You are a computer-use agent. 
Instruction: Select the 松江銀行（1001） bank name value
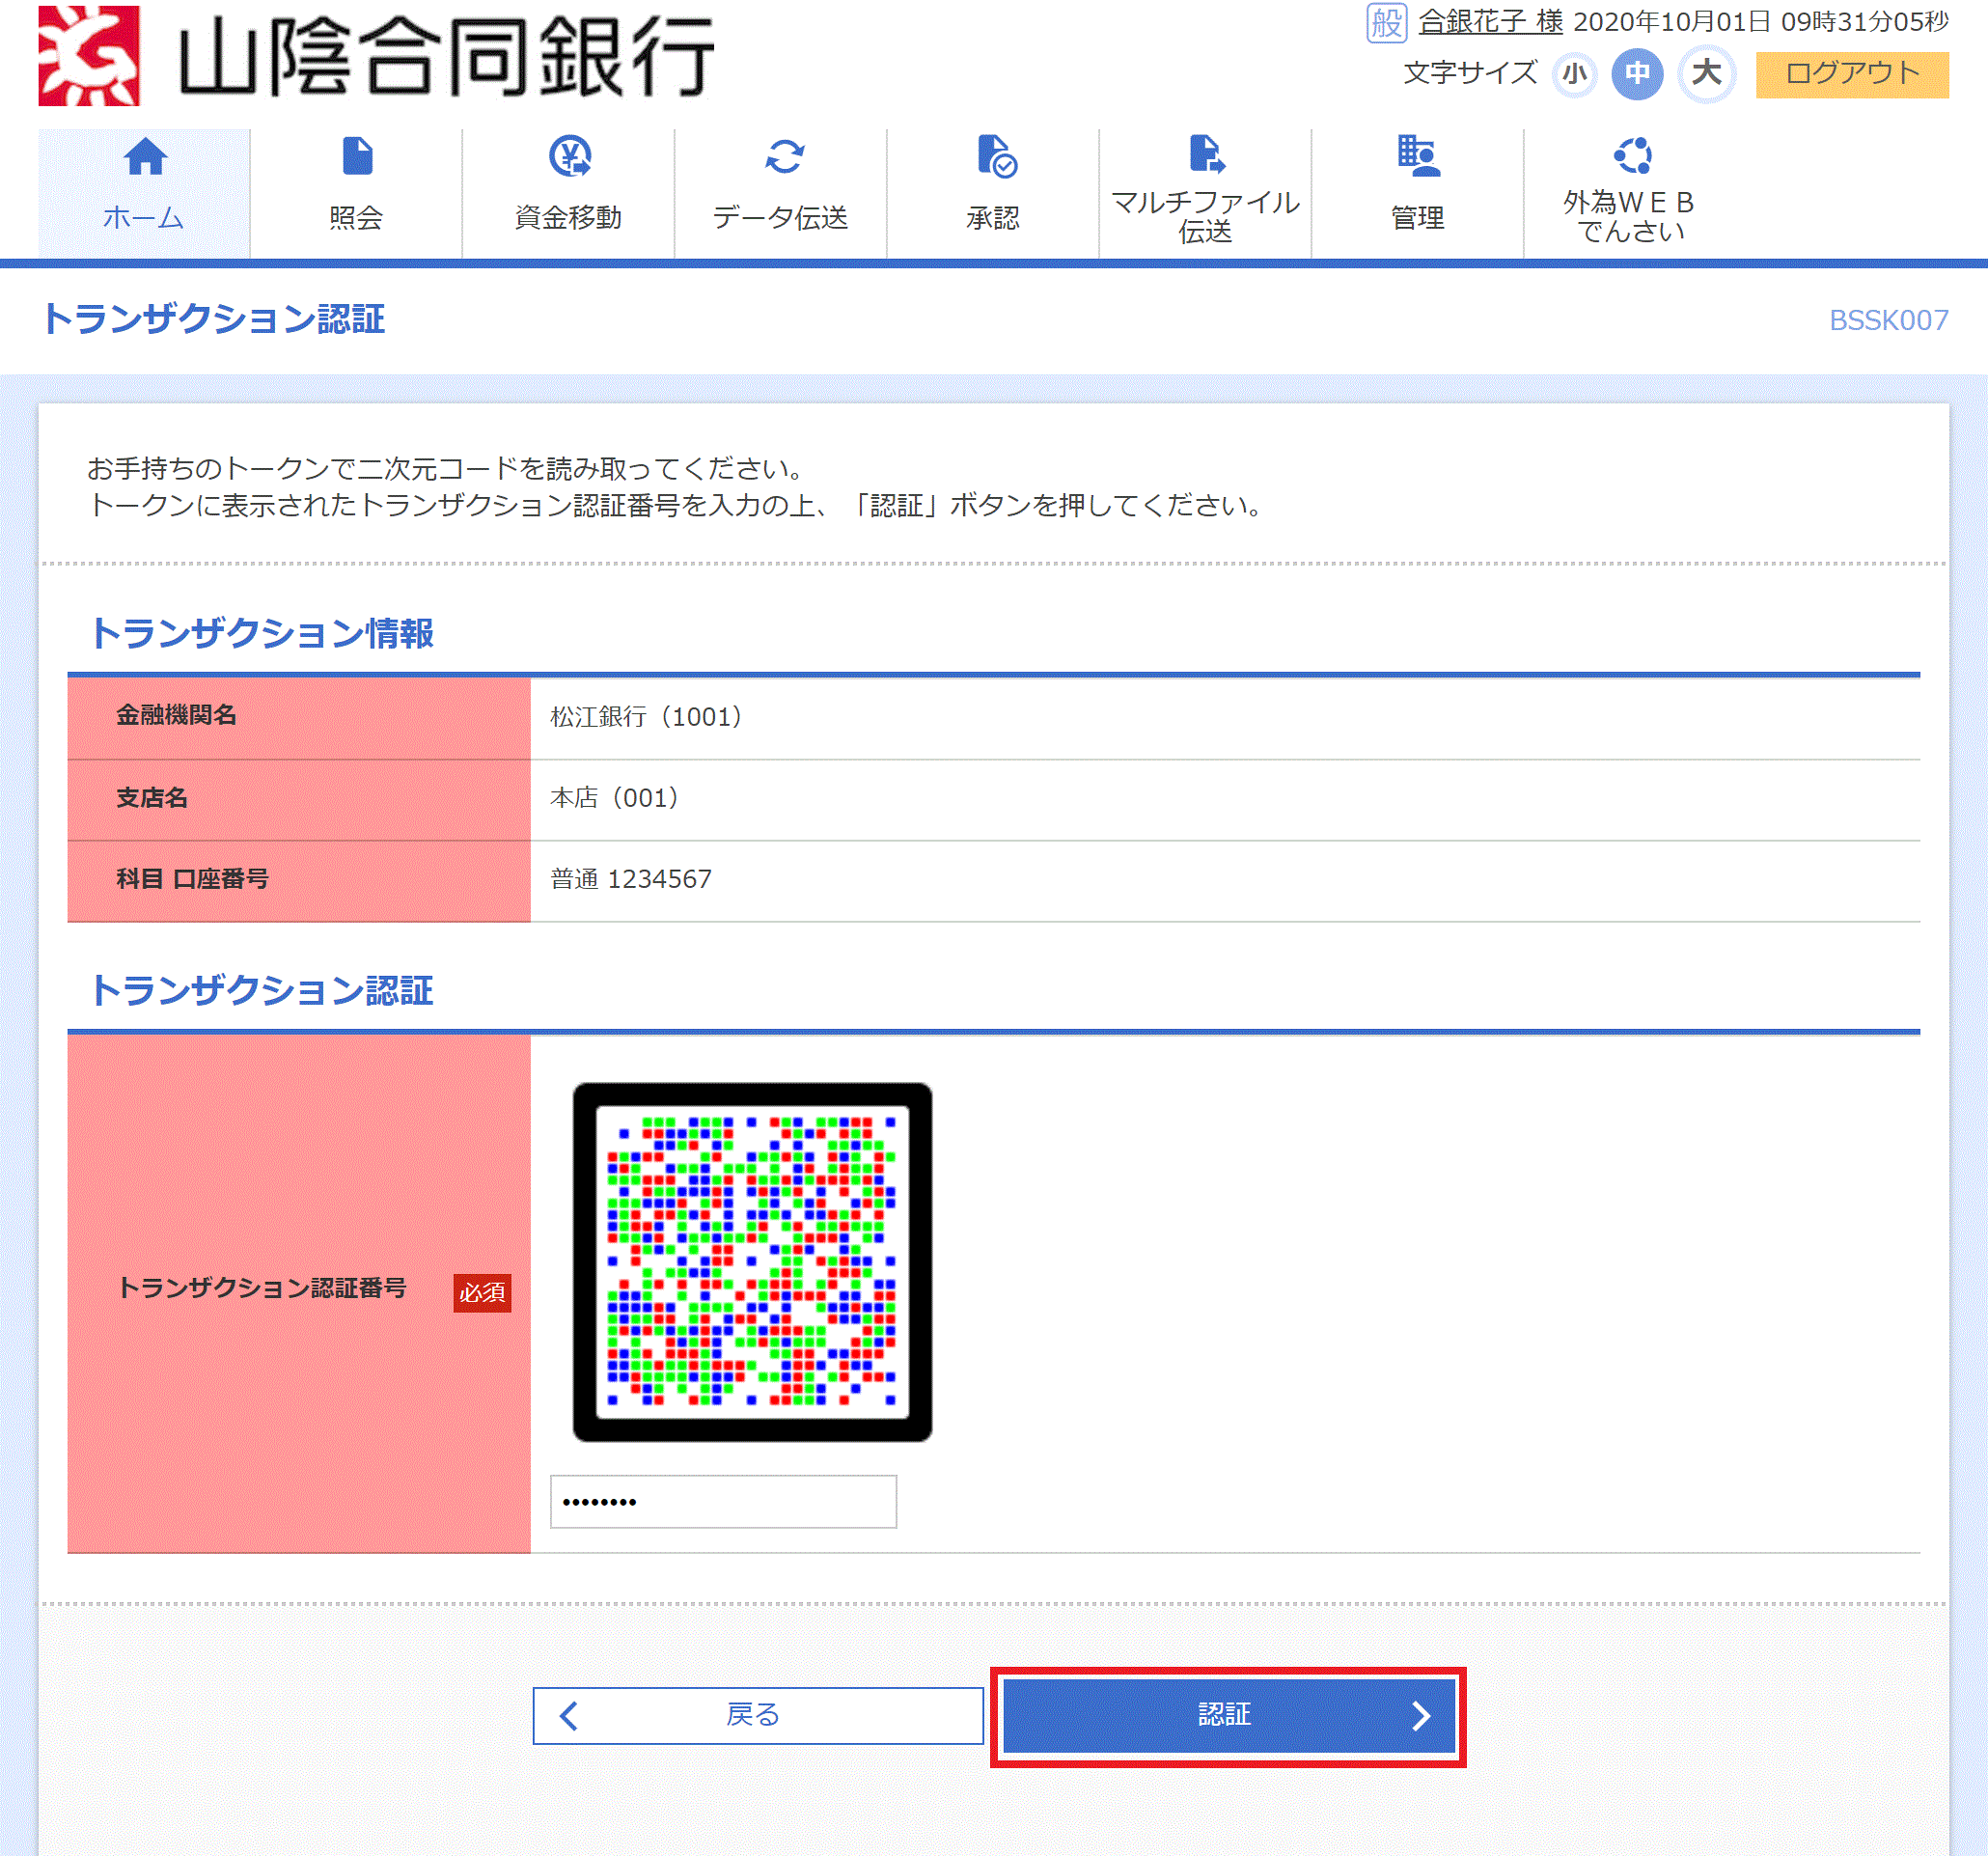coord(646,716)
